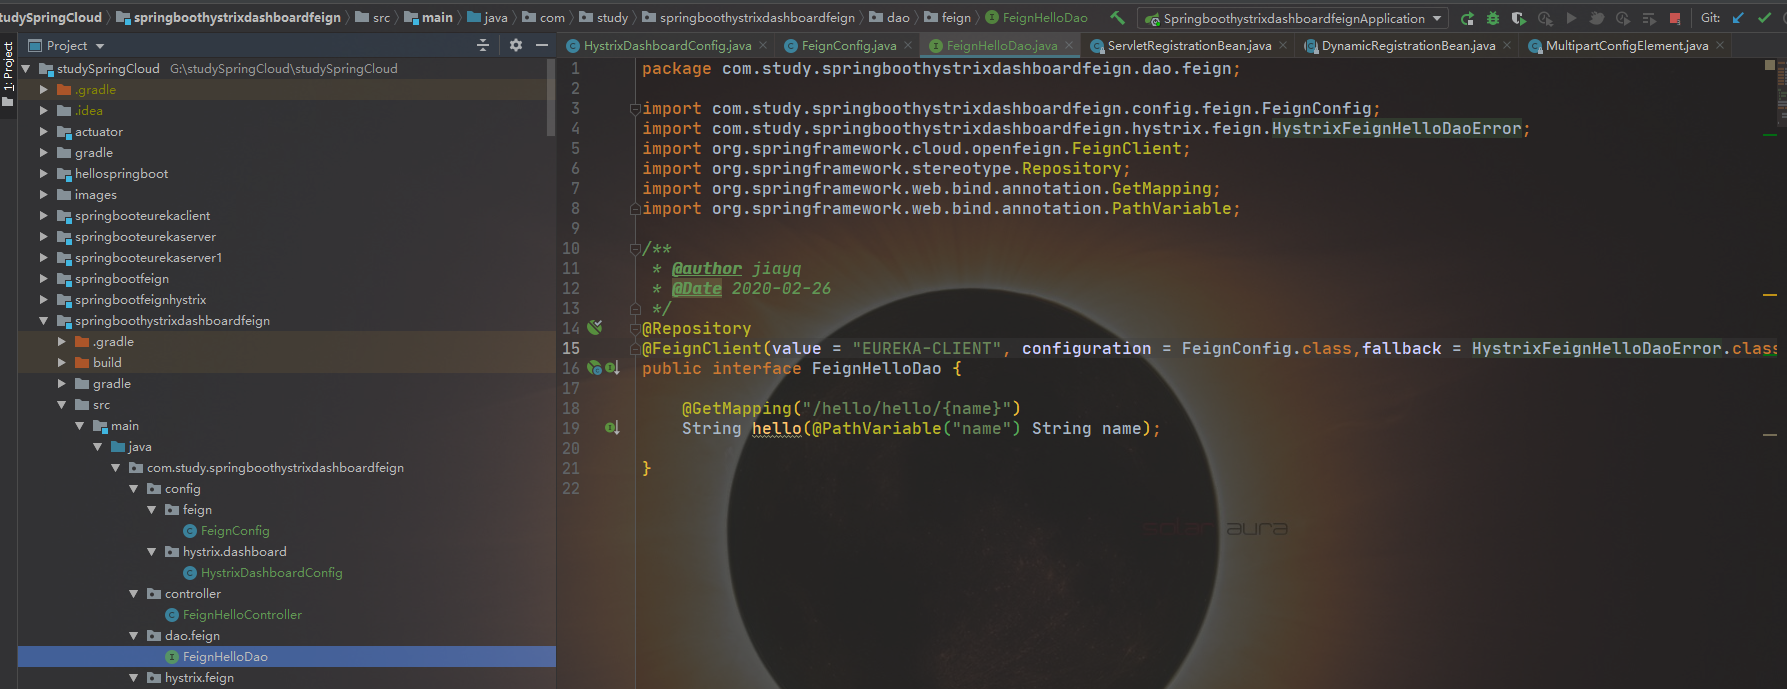Click the inspection status indicator atop editor
Viewport: 1787px width, 689px height.
[x=1770, y=65]
